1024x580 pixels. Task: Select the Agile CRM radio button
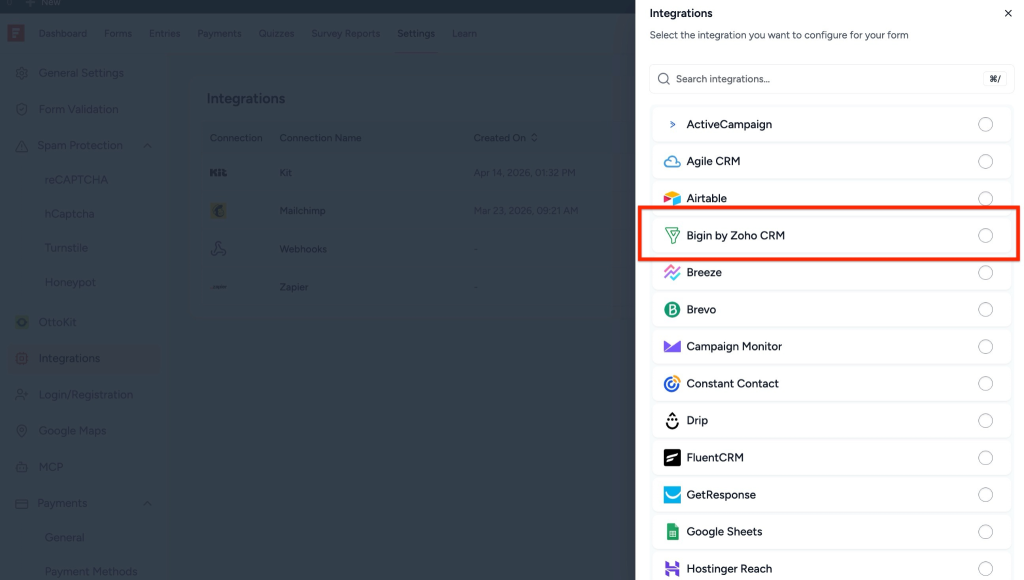pyautogui.click(x=985, y=161)
